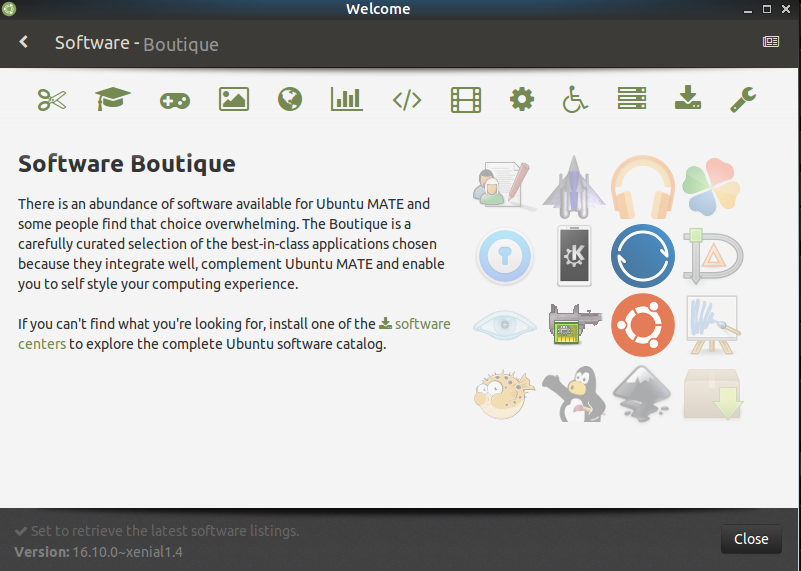The width and height of the screenshot is (801, 571).
Task: Click the news icon in header
Action: pyautogui.click(x=770, y=42)
